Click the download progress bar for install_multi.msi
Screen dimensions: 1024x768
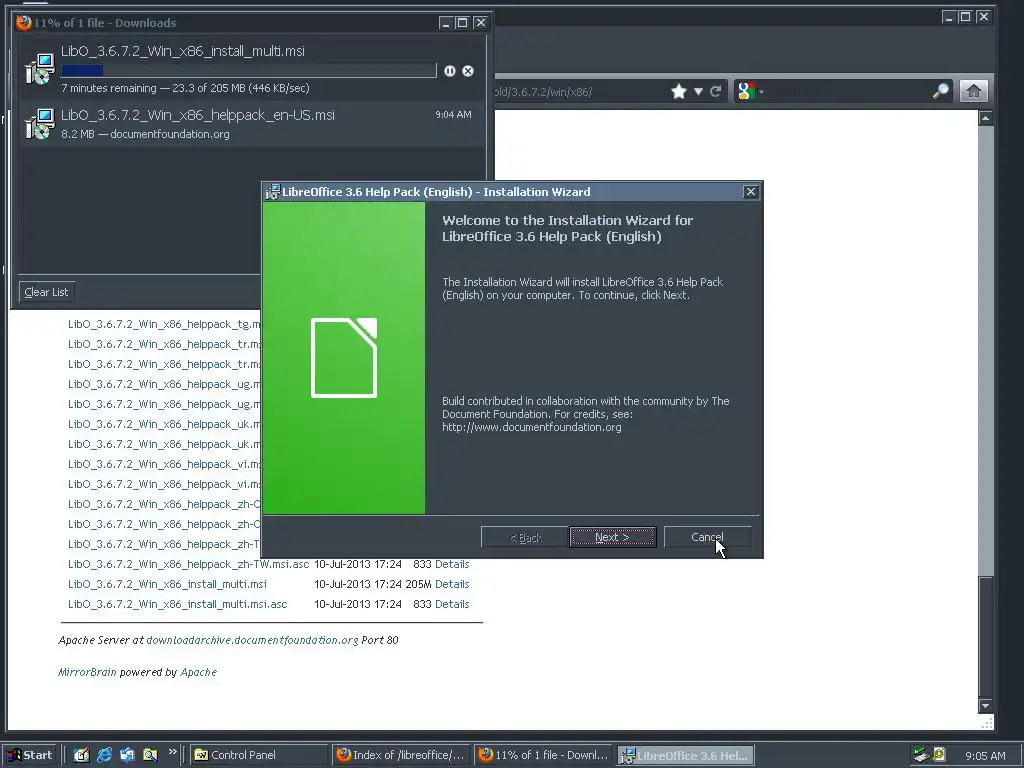[x=249, y=70]
